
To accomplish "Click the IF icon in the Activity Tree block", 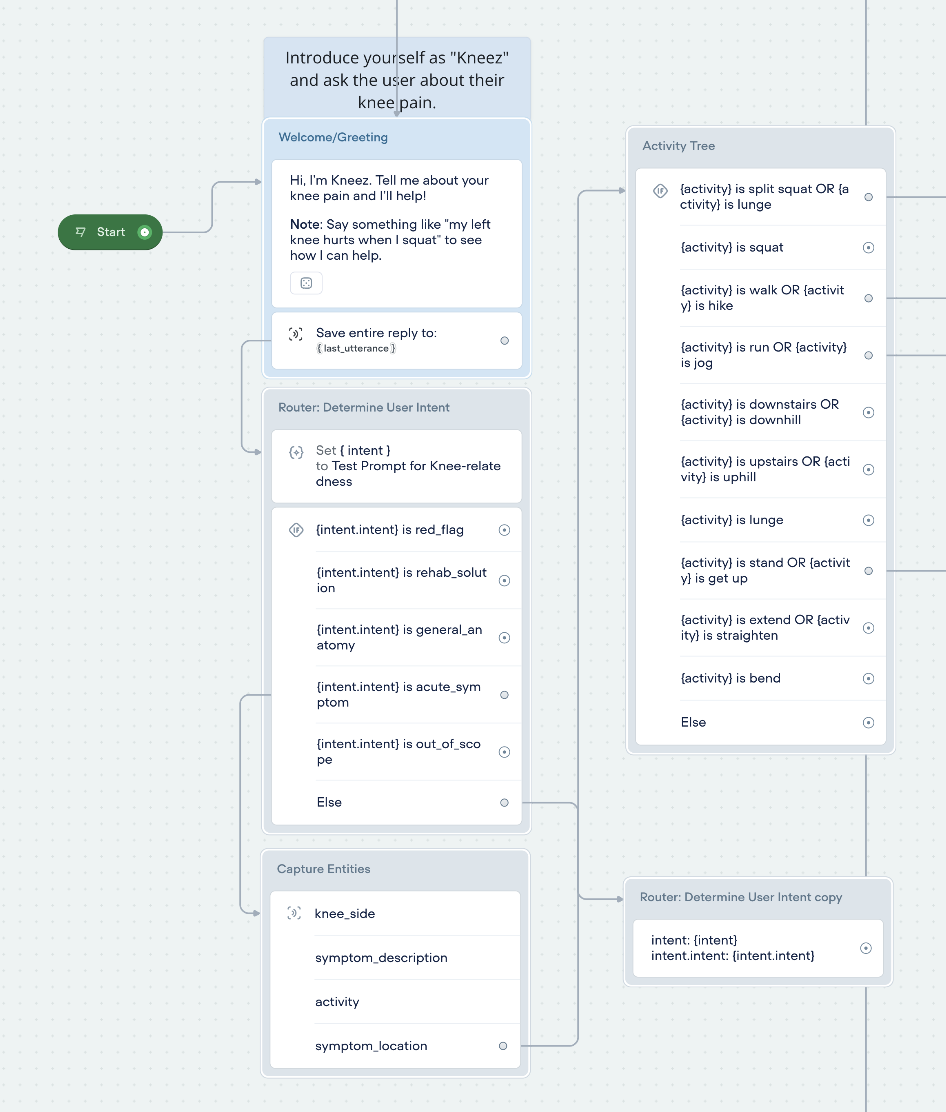I will (x=660, y=191).
